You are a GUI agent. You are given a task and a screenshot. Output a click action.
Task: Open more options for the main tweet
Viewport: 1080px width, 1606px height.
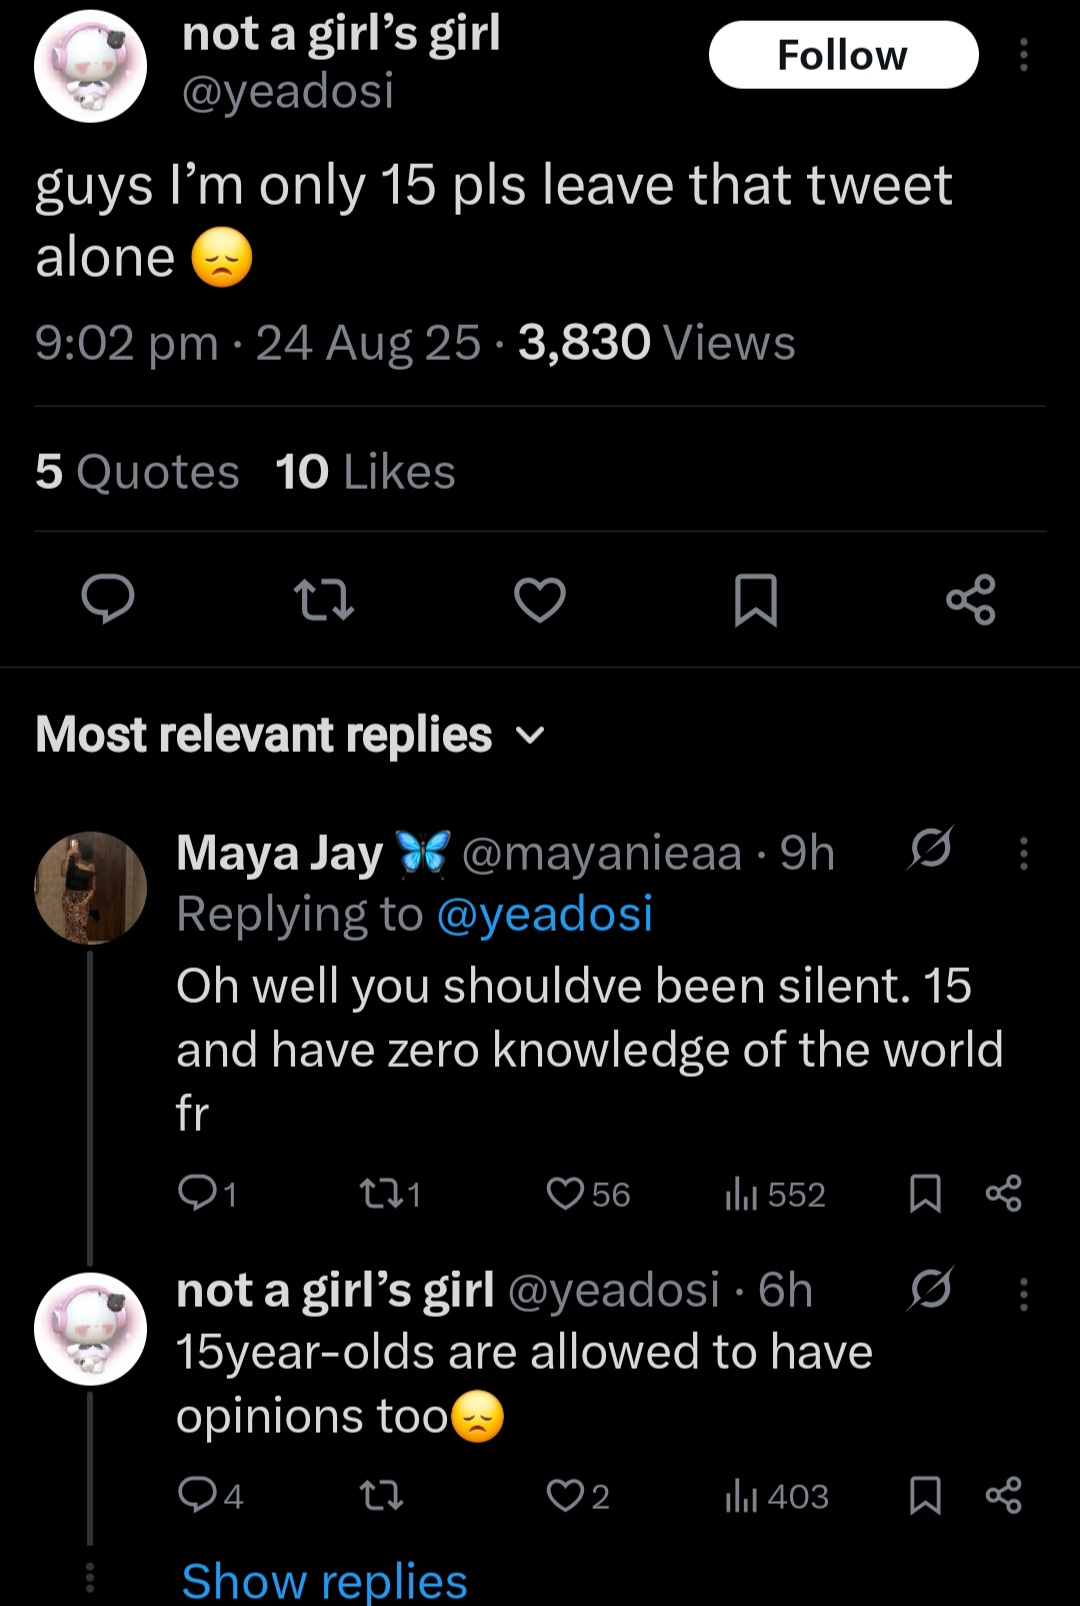click(1023, 55)
